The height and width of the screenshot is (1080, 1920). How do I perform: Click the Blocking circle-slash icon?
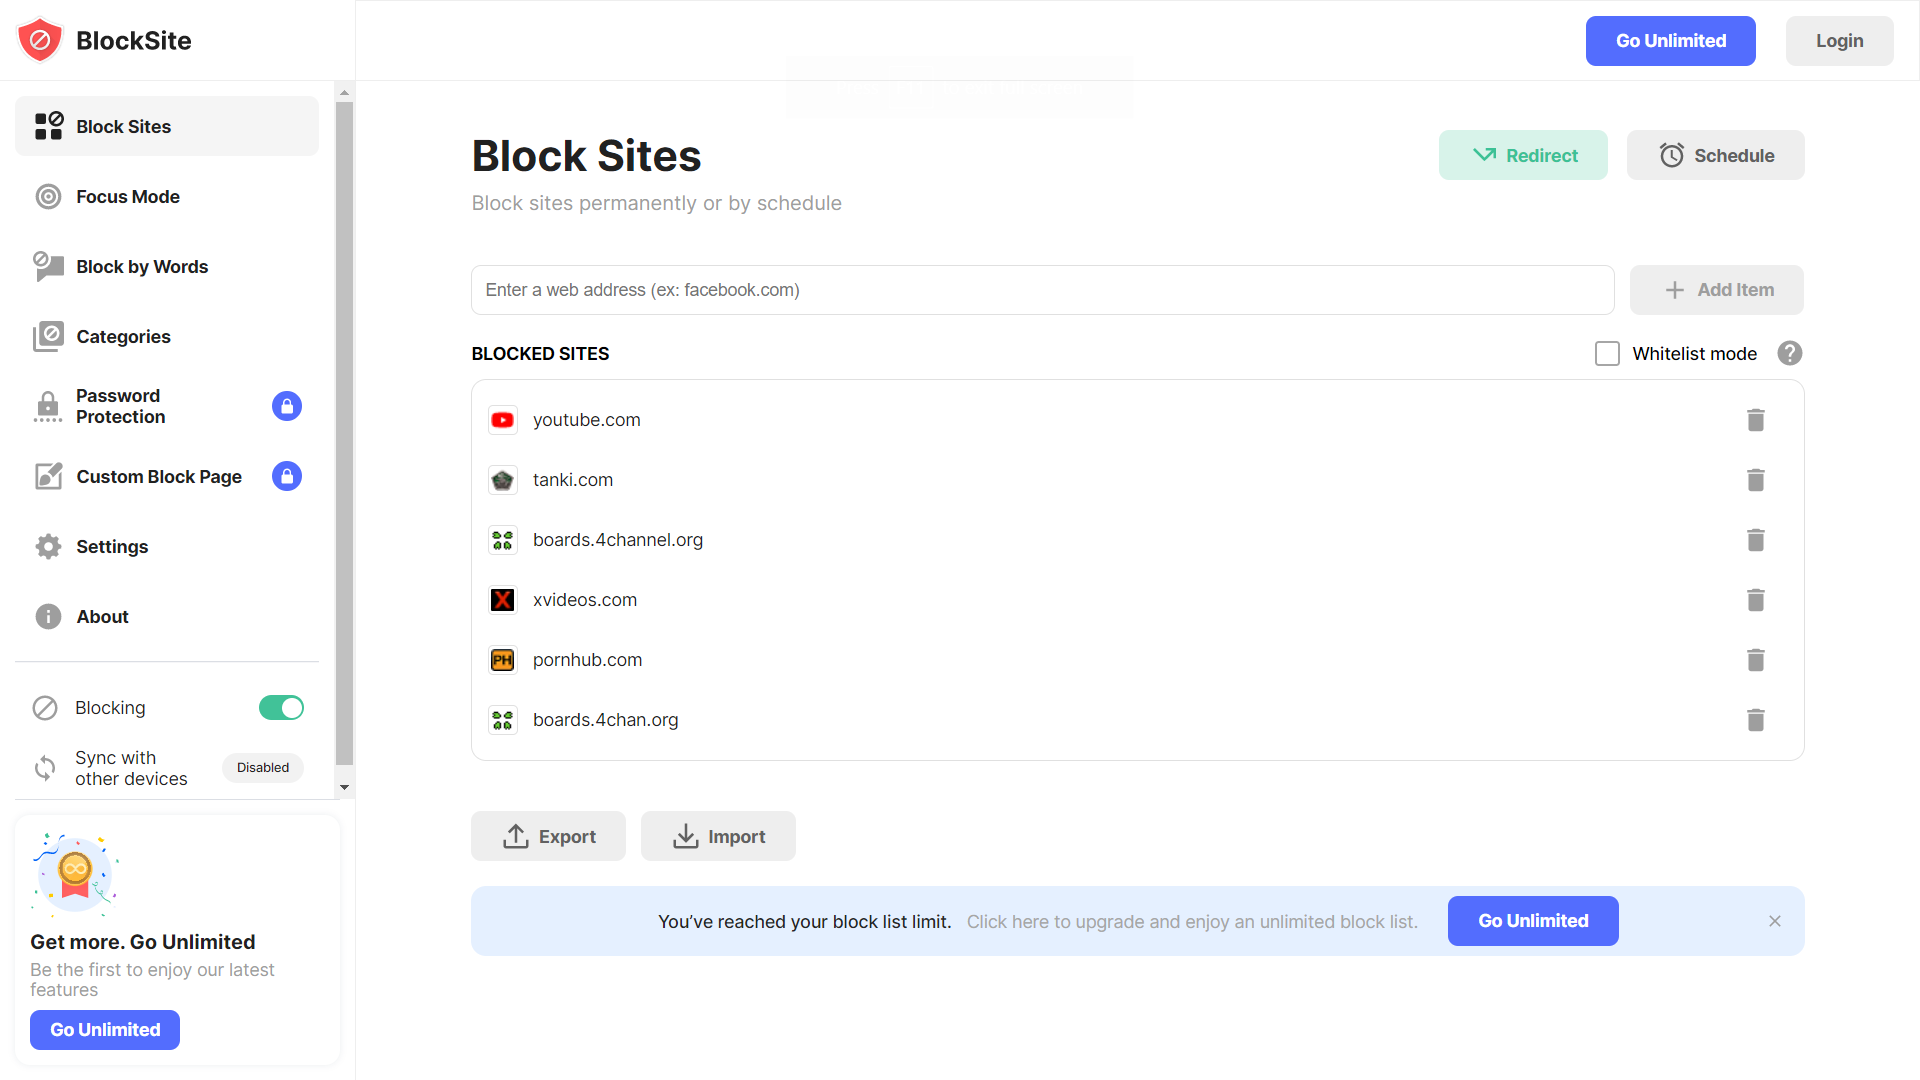coord(45,708)
